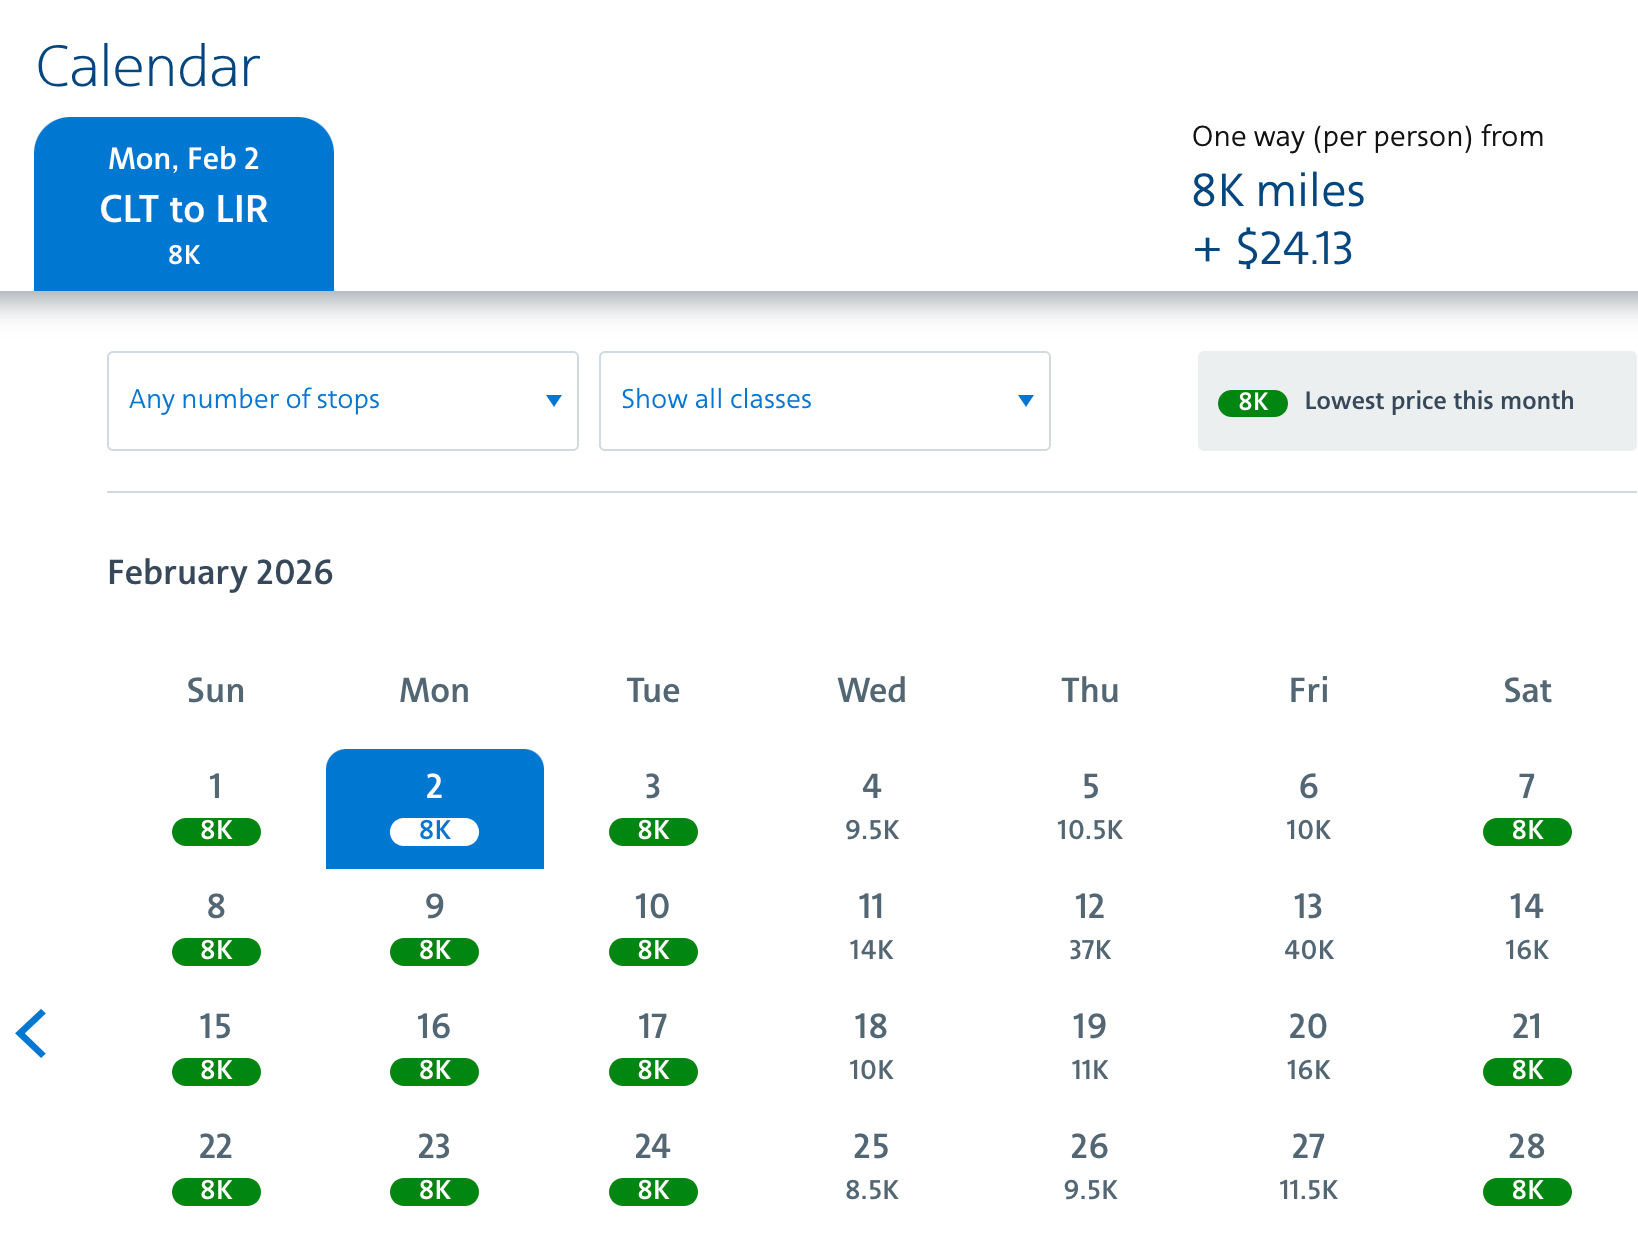Click the Lowest price this month legend
Screen dimensions: 1638x1248
click(x=1416, y=401)
